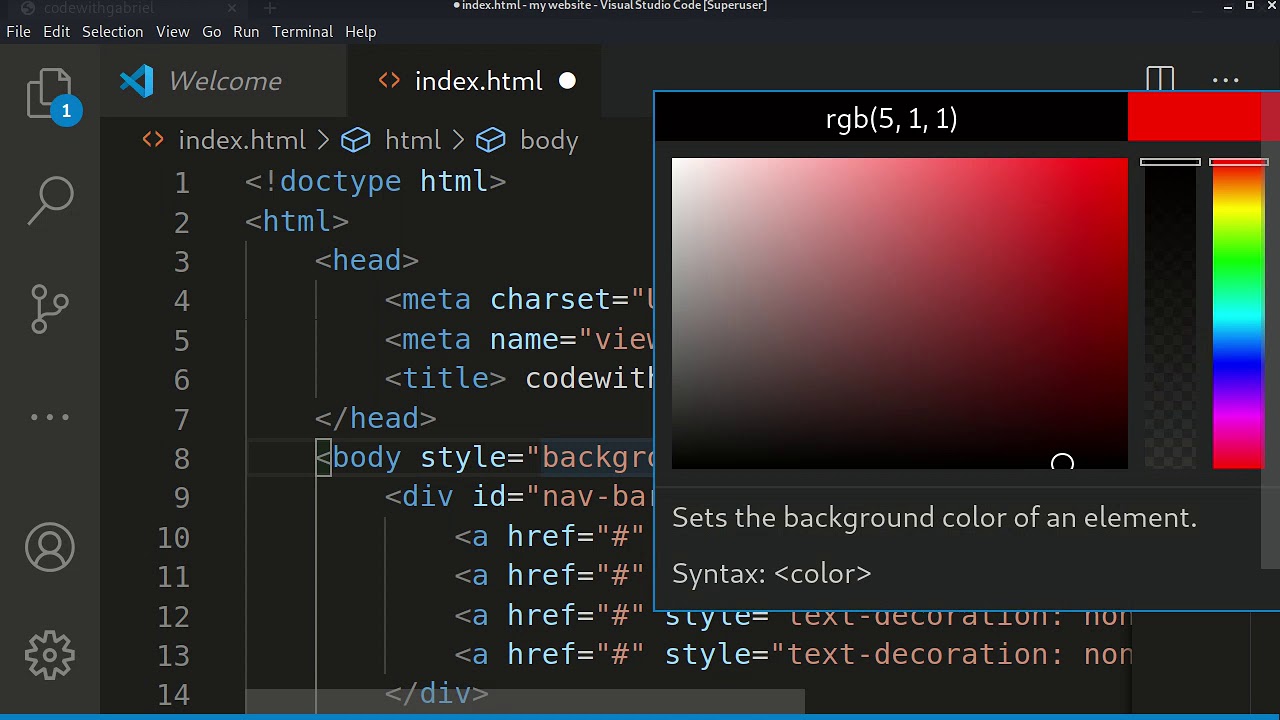Open the Go menu
The image size is (1280, 720).
[x=211, y=32]
